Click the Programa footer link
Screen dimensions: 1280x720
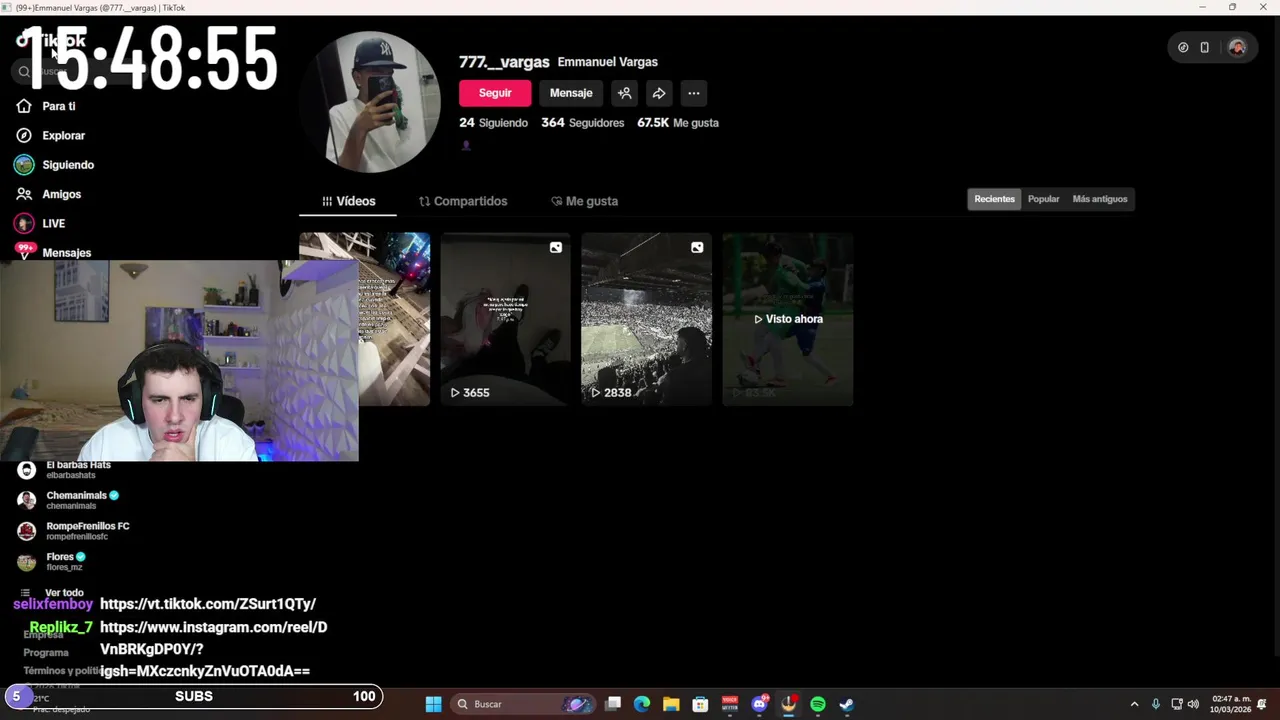[46, 653]
